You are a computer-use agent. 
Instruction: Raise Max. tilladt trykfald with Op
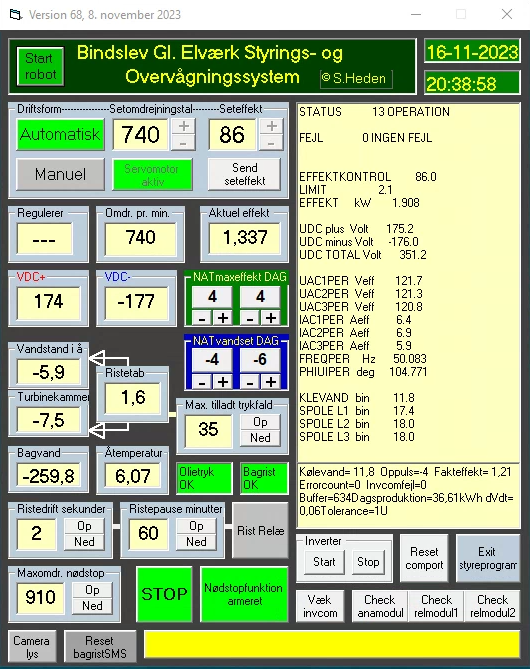coord(260,422)
